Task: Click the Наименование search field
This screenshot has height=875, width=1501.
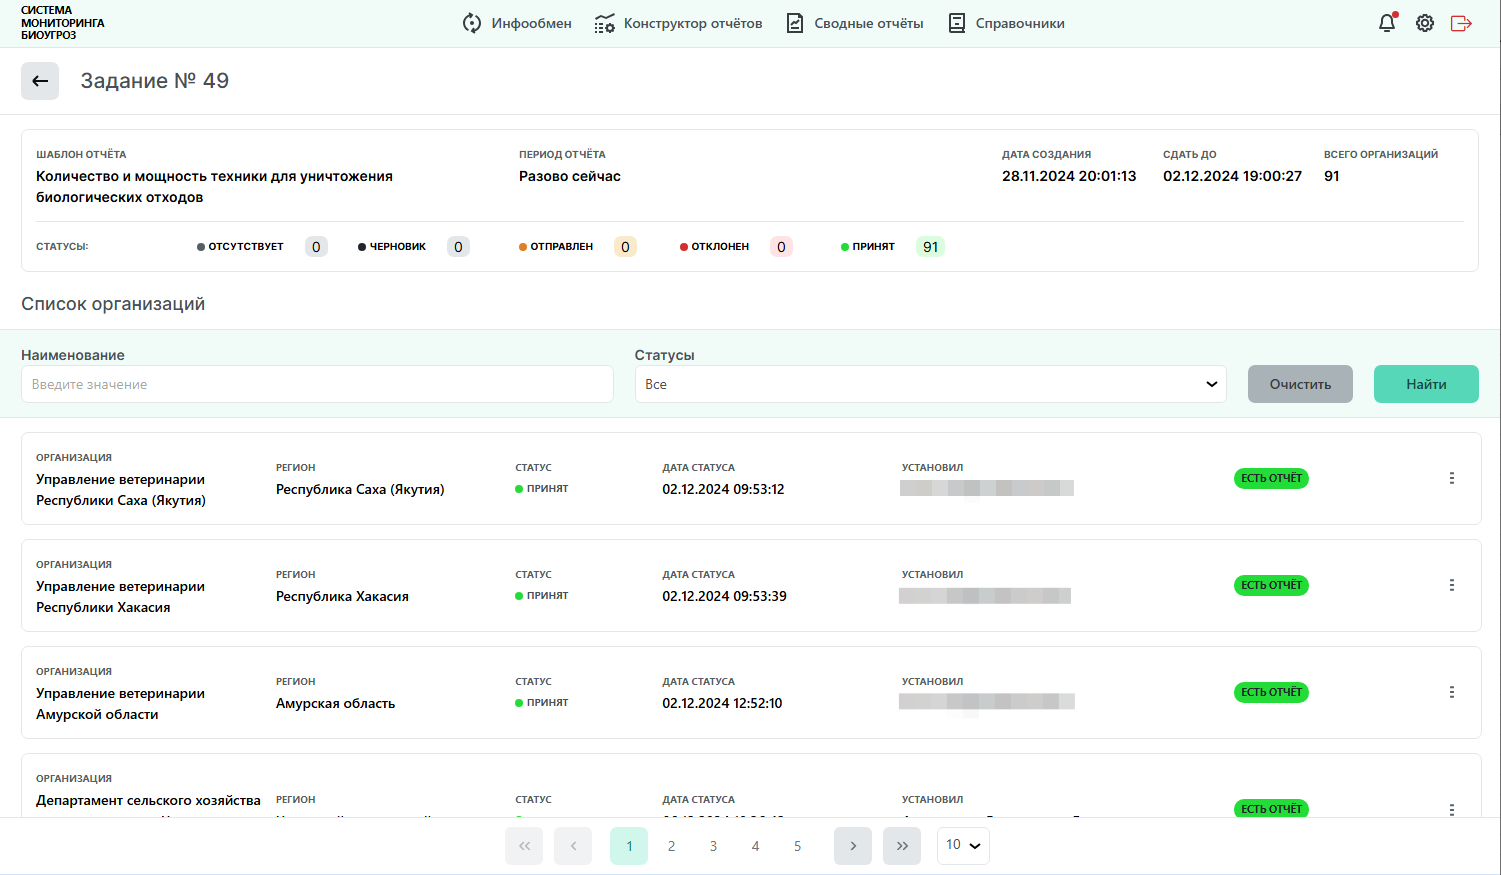Action: 317,384
